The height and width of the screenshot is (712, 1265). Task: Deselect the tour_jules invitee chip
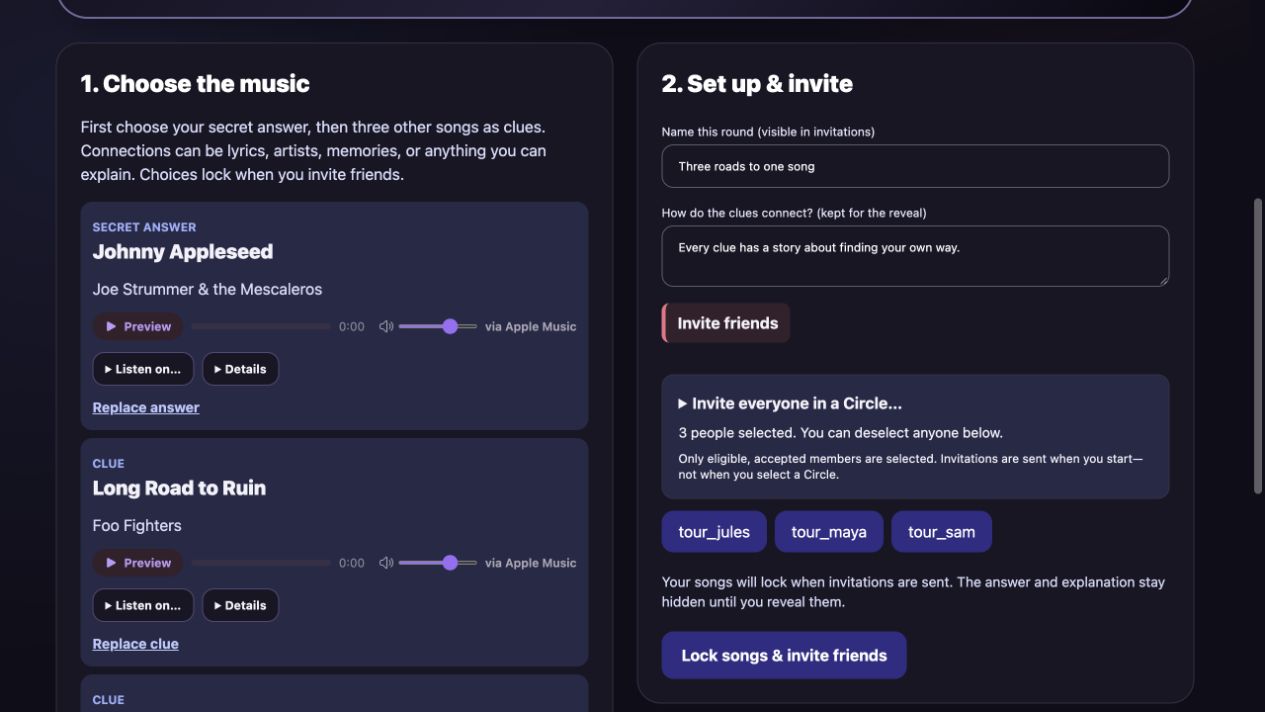coord(714,532)
